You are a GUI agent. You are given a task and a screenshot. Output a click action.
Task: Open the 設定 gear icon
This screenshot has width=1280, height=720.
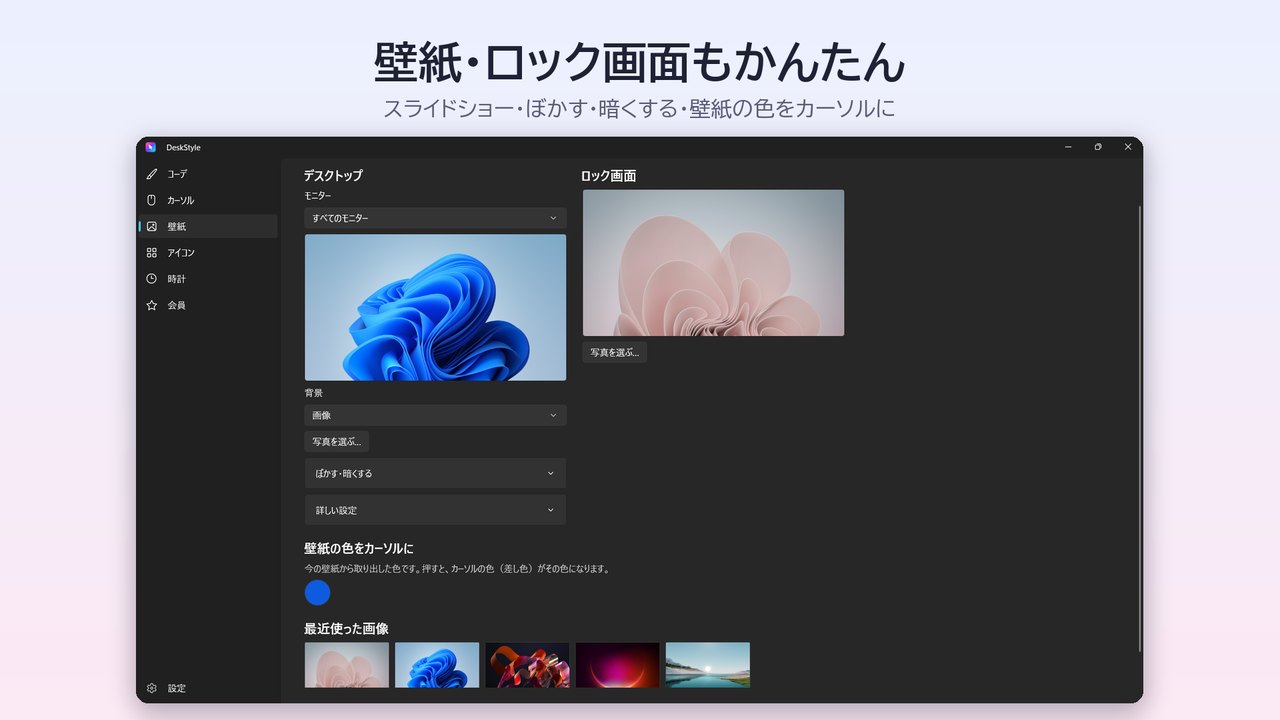[152, 688]
